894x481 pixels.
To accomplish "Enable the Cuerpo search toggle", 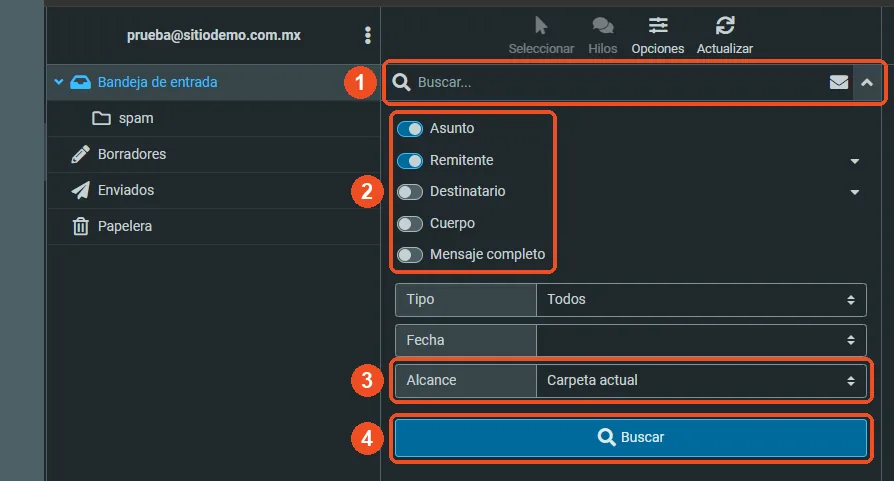I will pyautogui.click(x=410, y=223).
